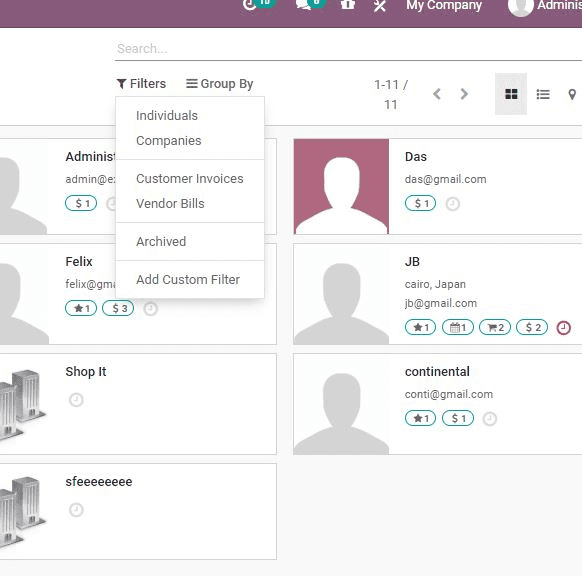Click continental opportunities star badge

[x=420, y=418]
